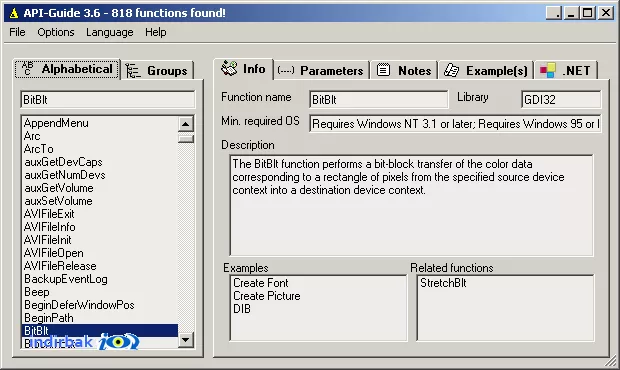Viewport: 620px width, 370px height.
Task: Select the highlighted BitBlt list entry
Action: point(100,330)
